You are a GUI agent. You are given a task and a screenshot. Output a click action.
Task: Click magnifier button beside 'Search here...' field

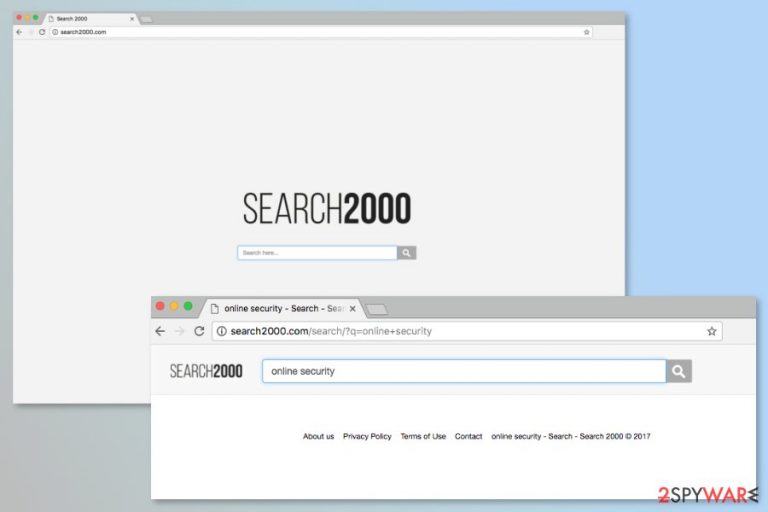tap(407, 253)
